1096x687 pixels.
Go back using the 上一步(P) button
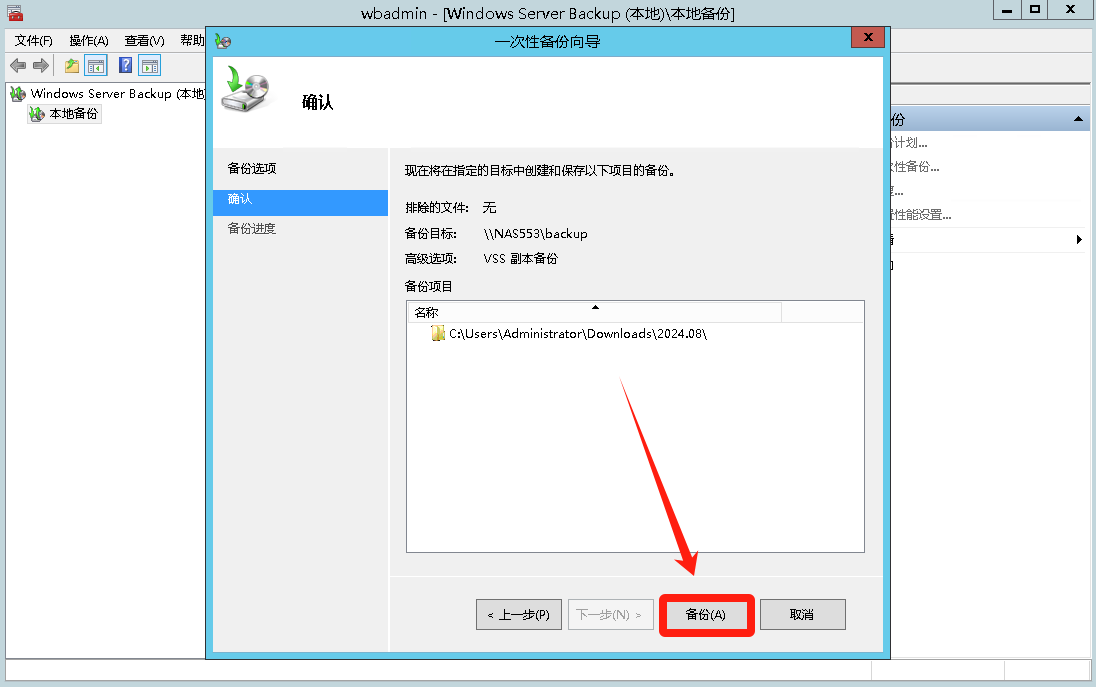point(519,615)
